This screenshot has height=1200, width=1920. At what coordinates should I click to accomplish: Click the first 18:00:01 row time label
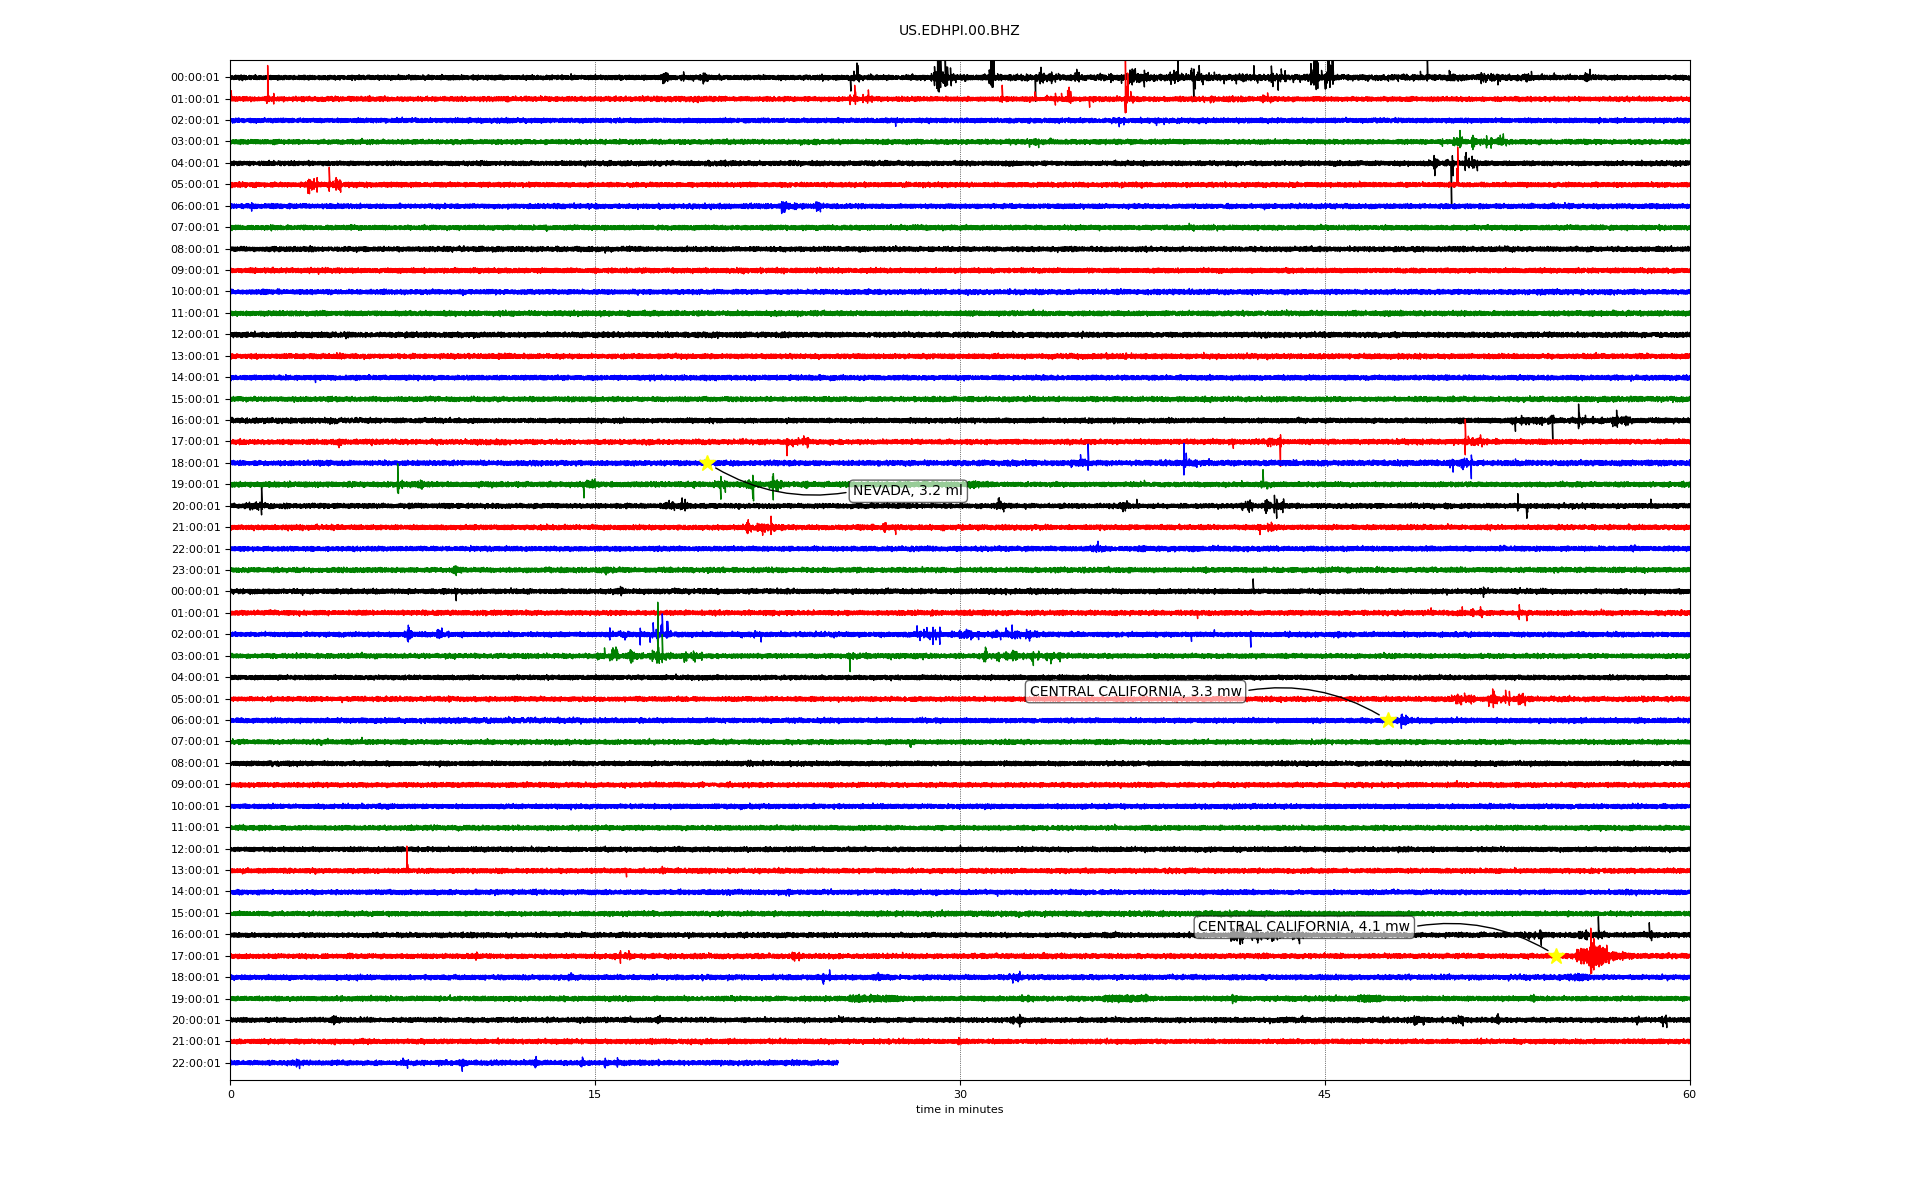[195, 464]
